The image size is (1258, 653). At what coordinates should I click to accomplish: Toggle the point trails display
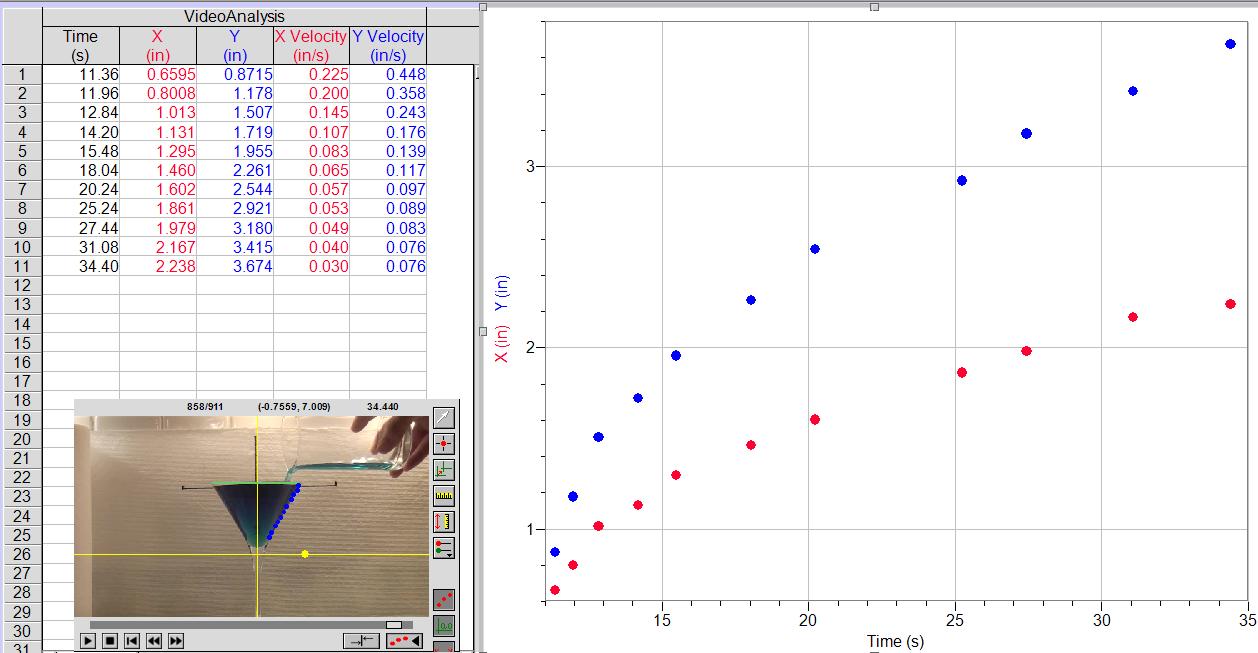point(444,599)
